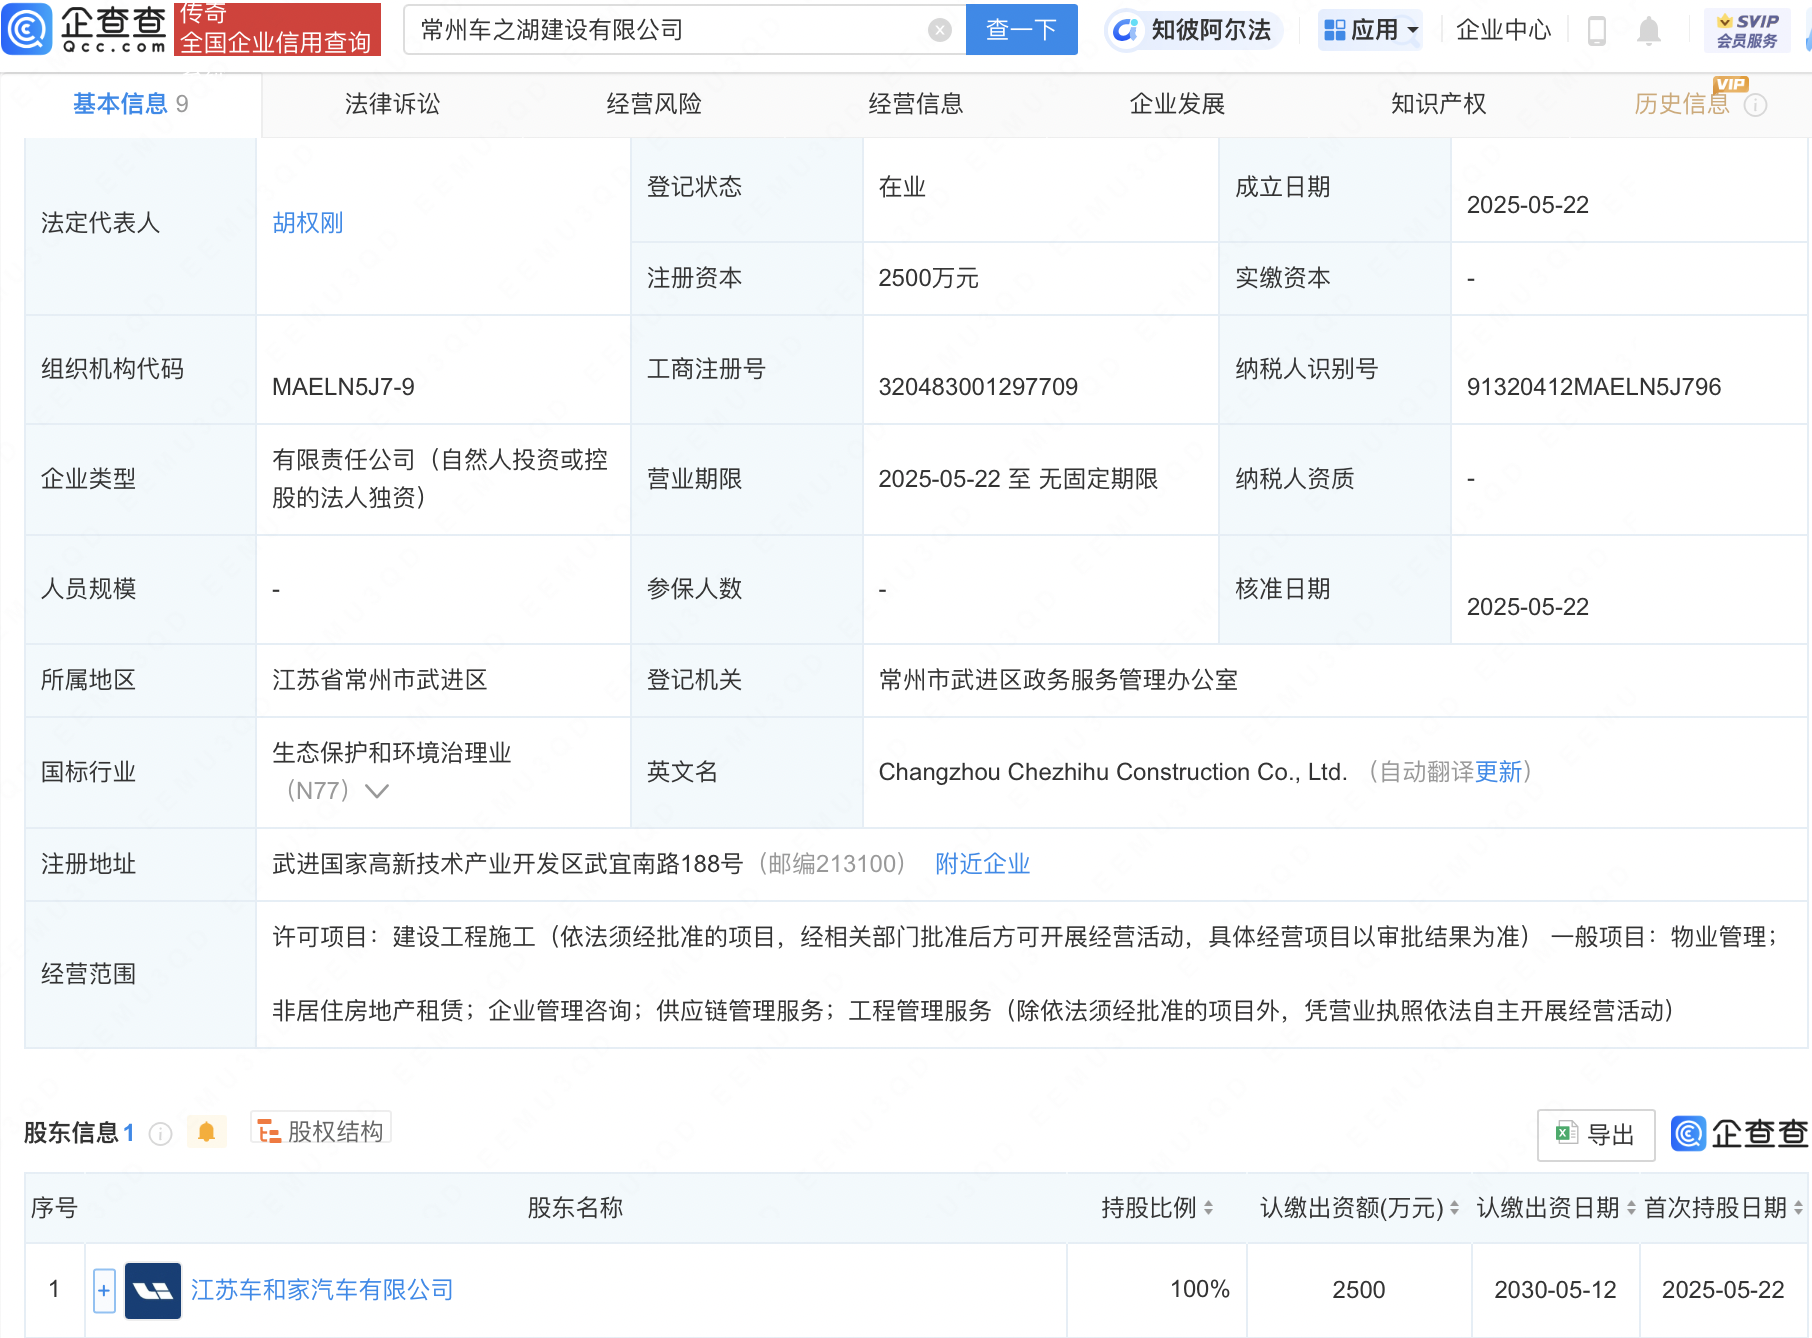Open the 应用 dropdown menu
The image size is (1812, 1338).
pyautogui.click(x=1370, y=30)
